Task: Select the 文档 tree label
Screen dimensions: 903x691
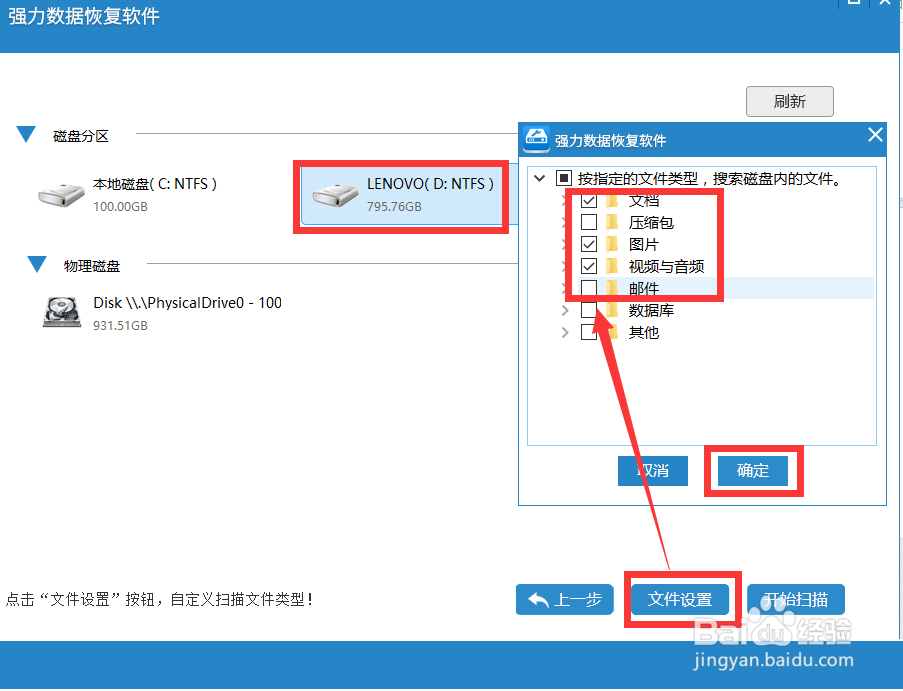Action: pos(643,201)
